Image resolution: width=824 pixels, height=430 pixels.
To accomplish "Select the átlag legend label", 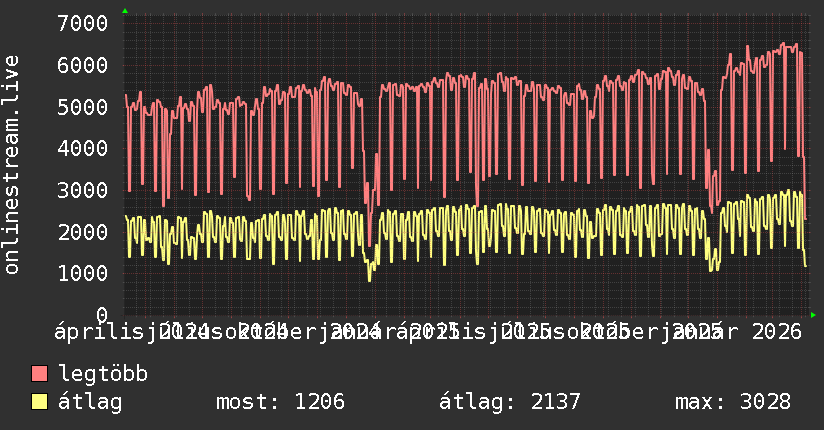I will (90, 402).
